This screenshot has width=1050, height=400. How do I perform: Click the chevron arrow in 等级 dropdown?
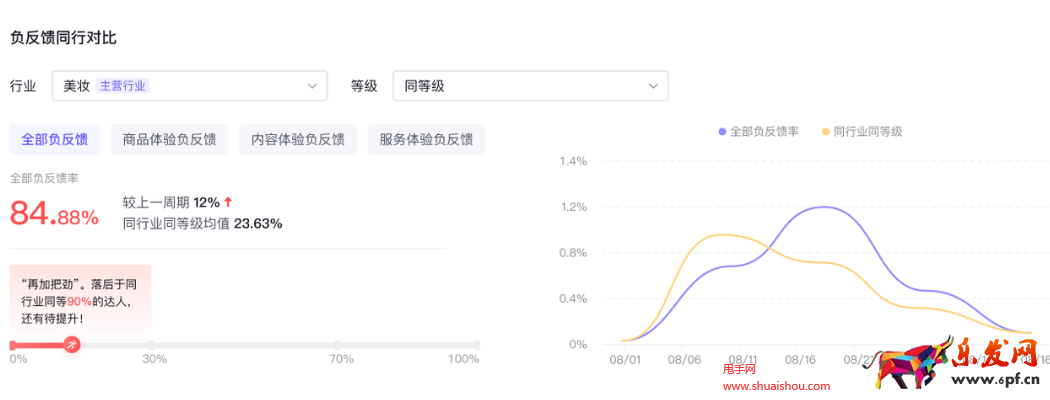[653, 86]
